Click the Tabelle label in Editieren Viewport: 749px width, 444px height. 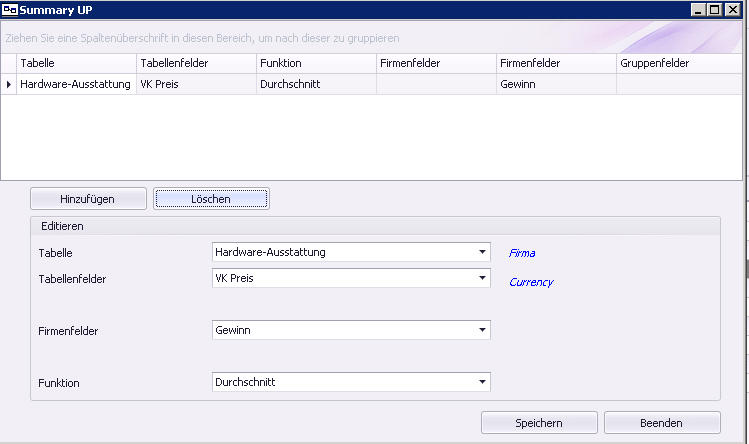click(x=55, y=253)
